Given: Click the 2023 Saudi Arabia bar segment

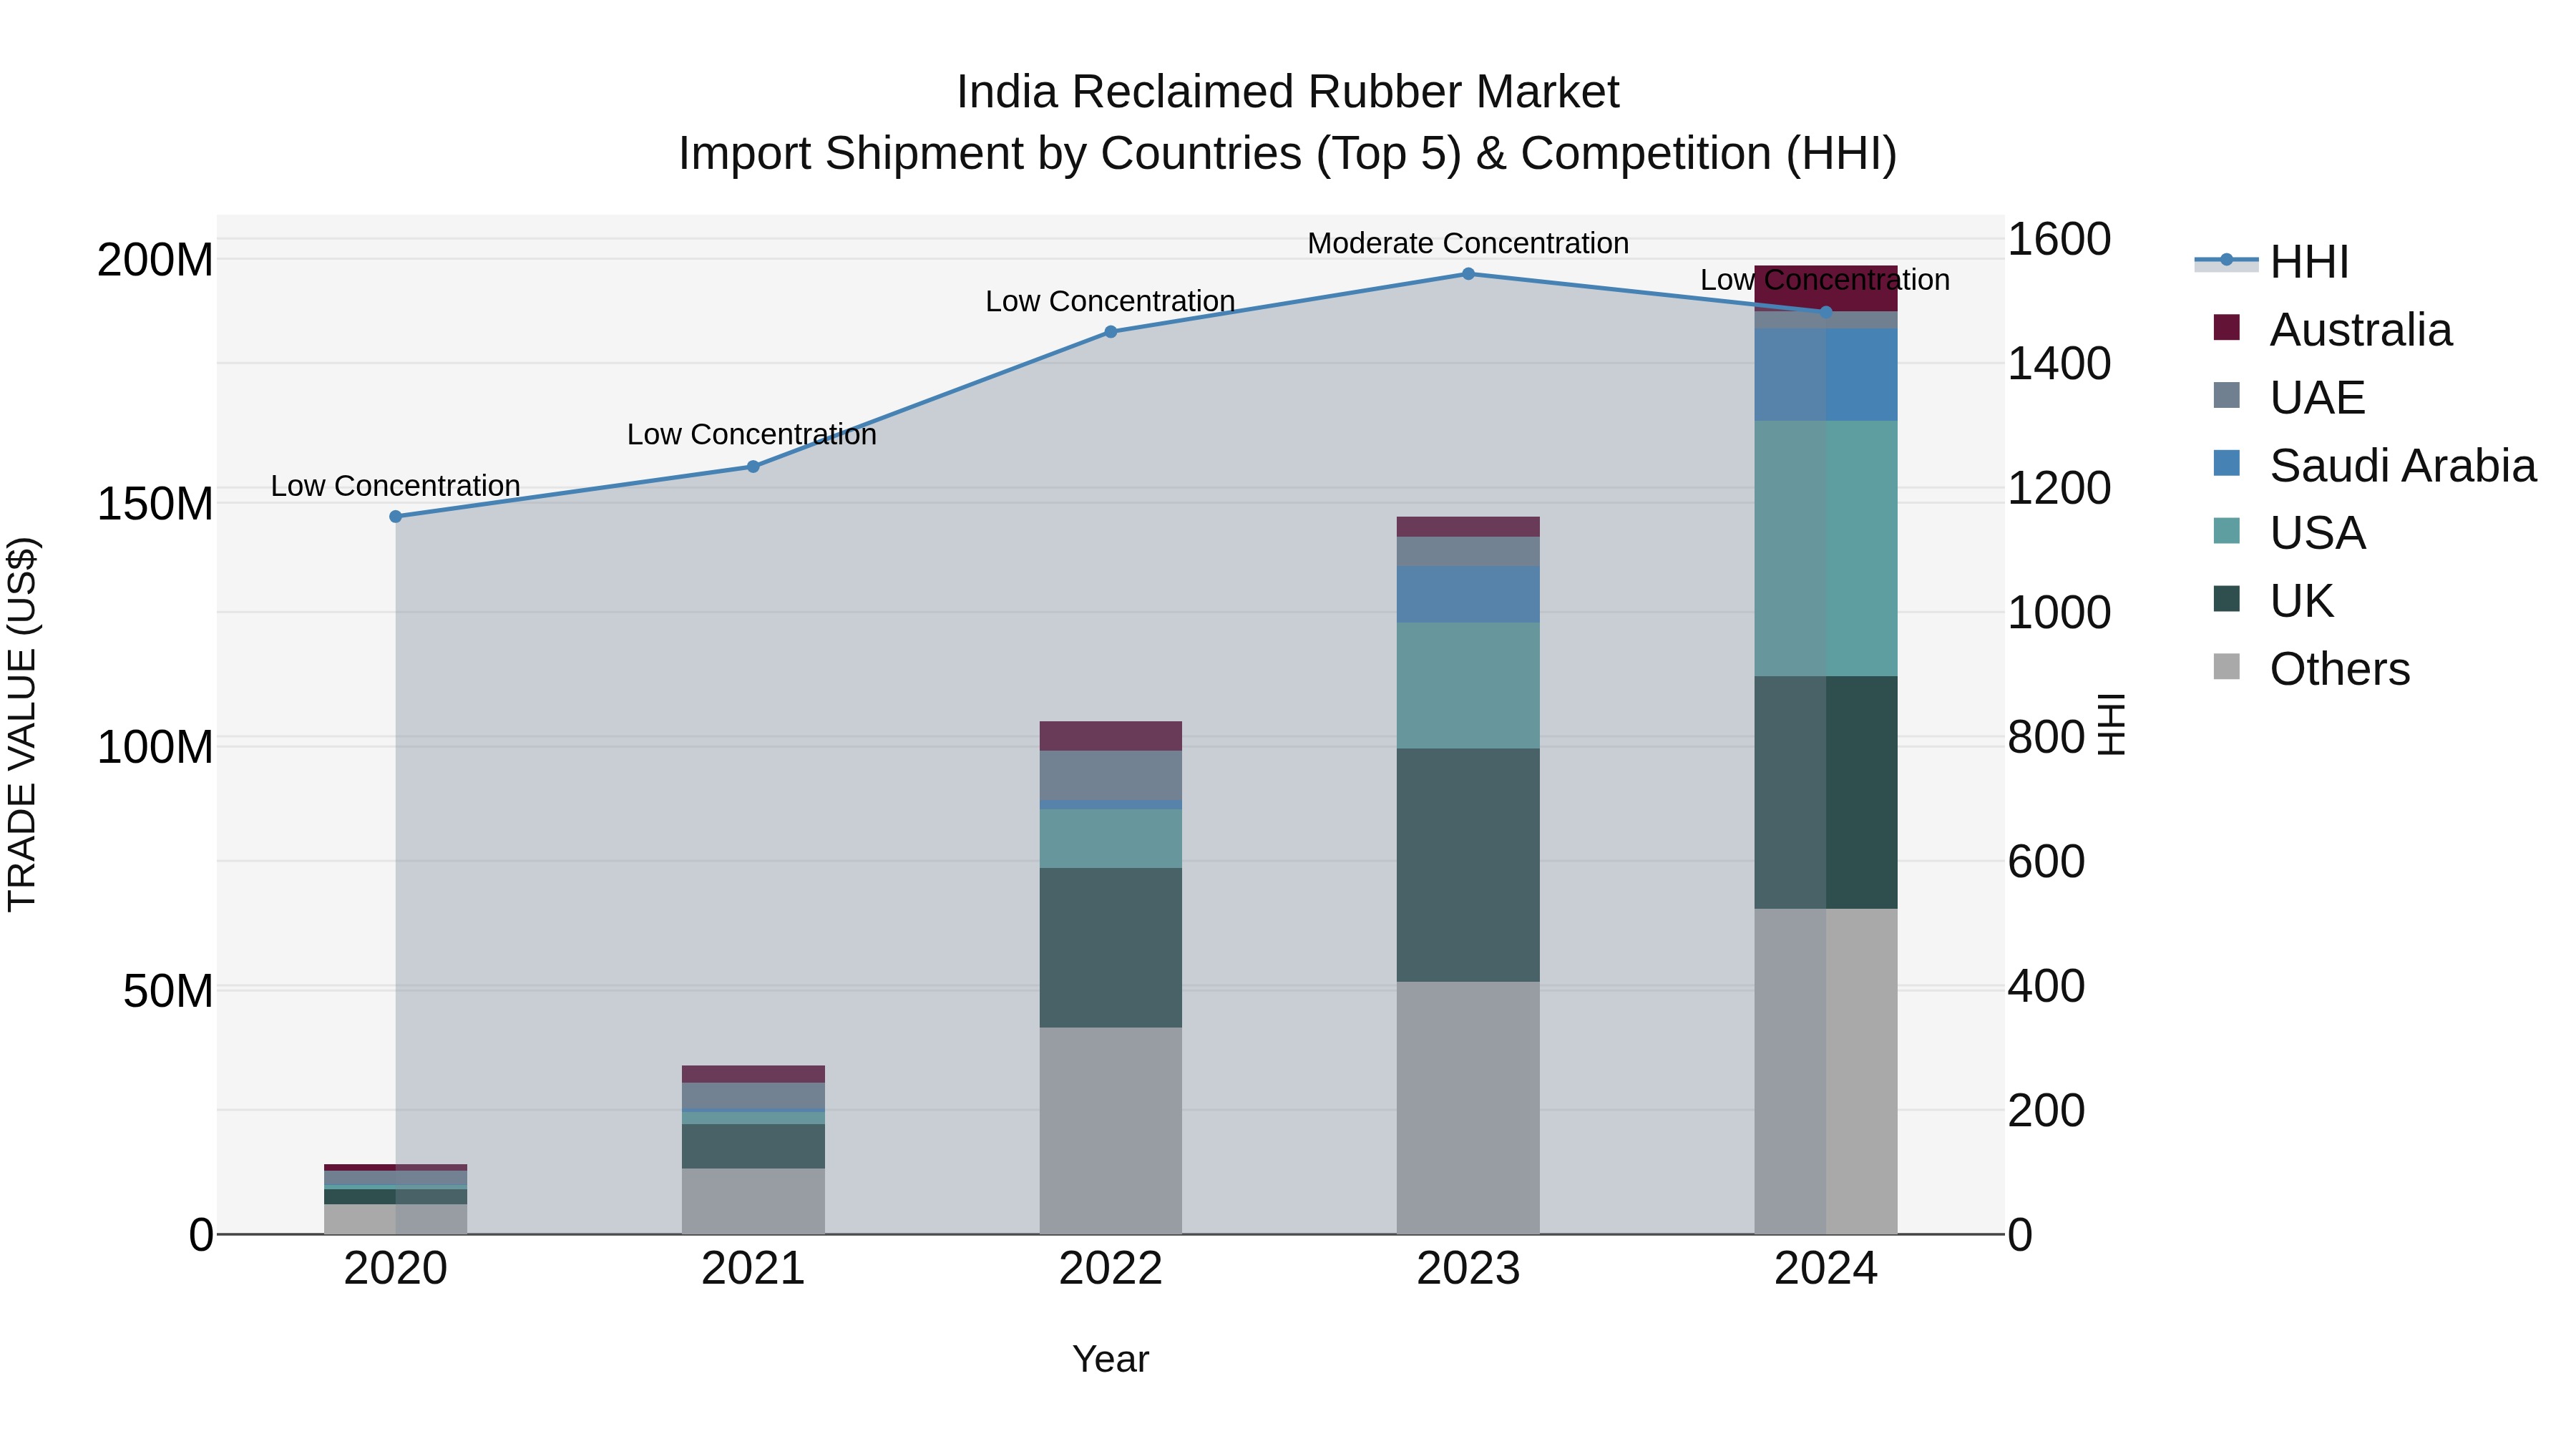Looking at the screenshot, I should [x=1468, y=595].
